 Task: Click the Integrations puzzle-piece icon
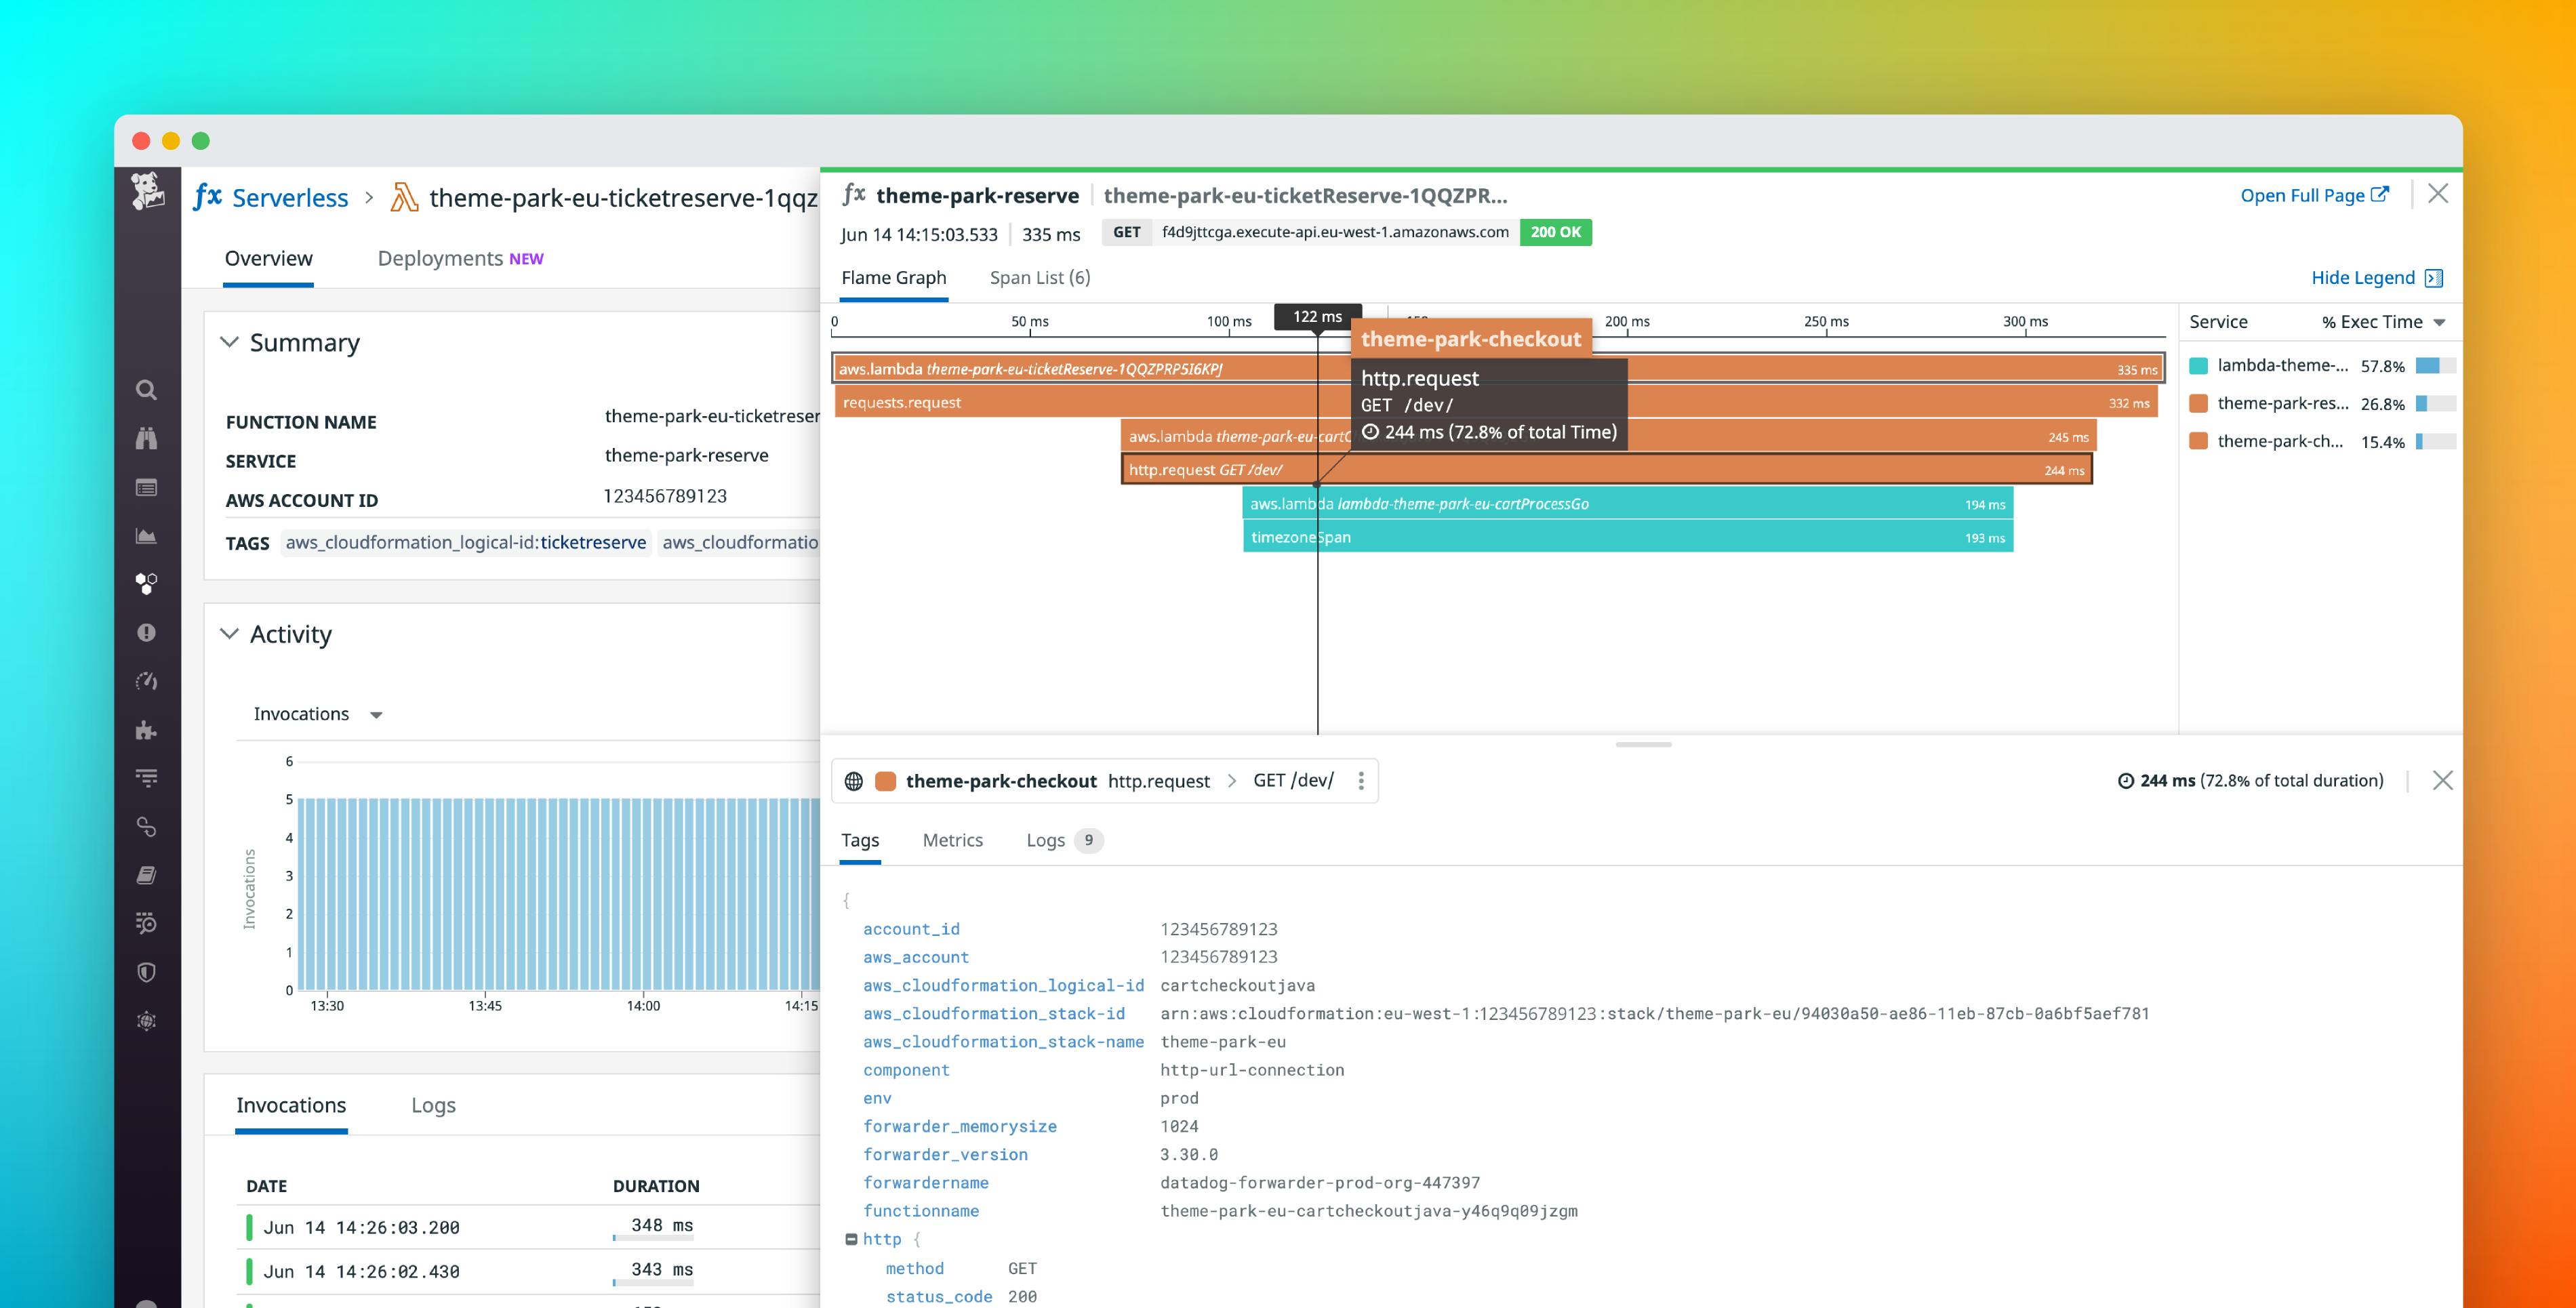[147, 729]
